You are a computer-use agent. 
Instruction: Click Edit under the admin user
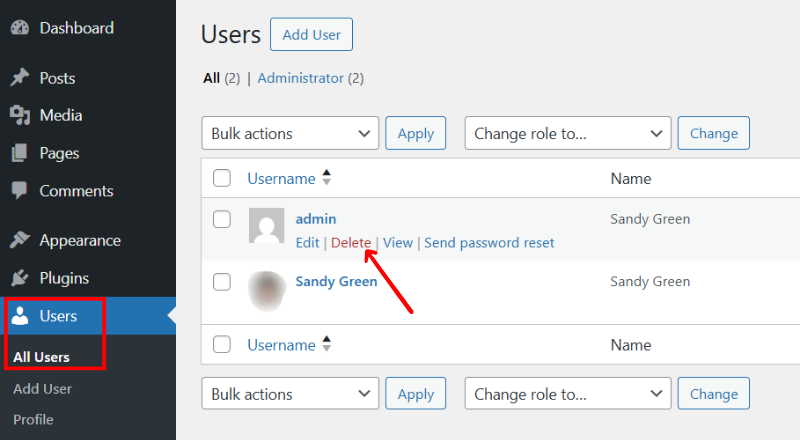(x=307, y=242)
